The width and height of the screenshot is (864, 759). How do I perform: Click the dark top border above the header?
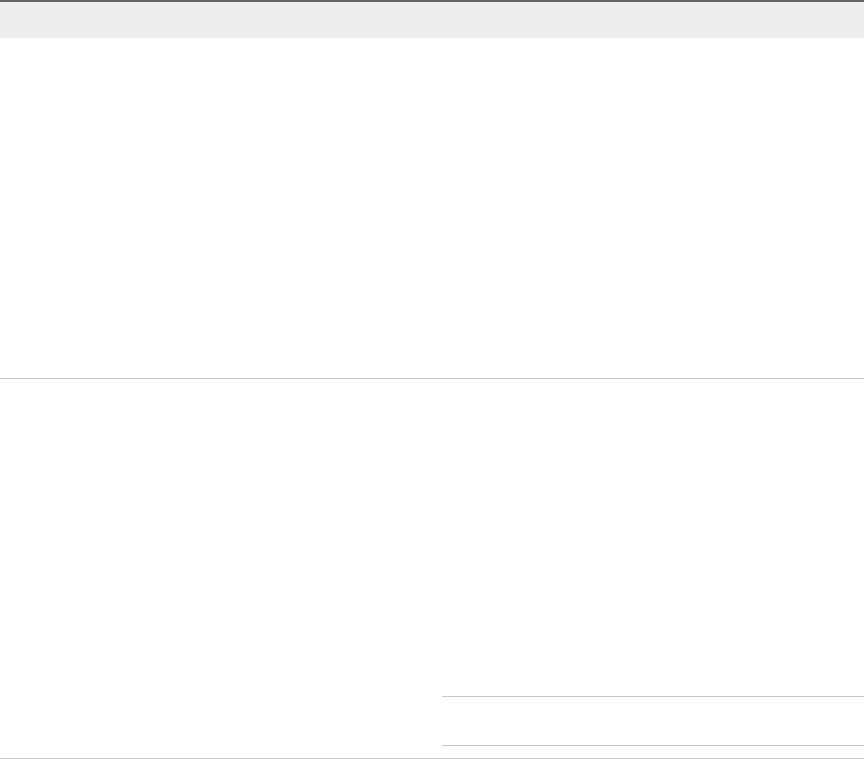pos(432,1)
